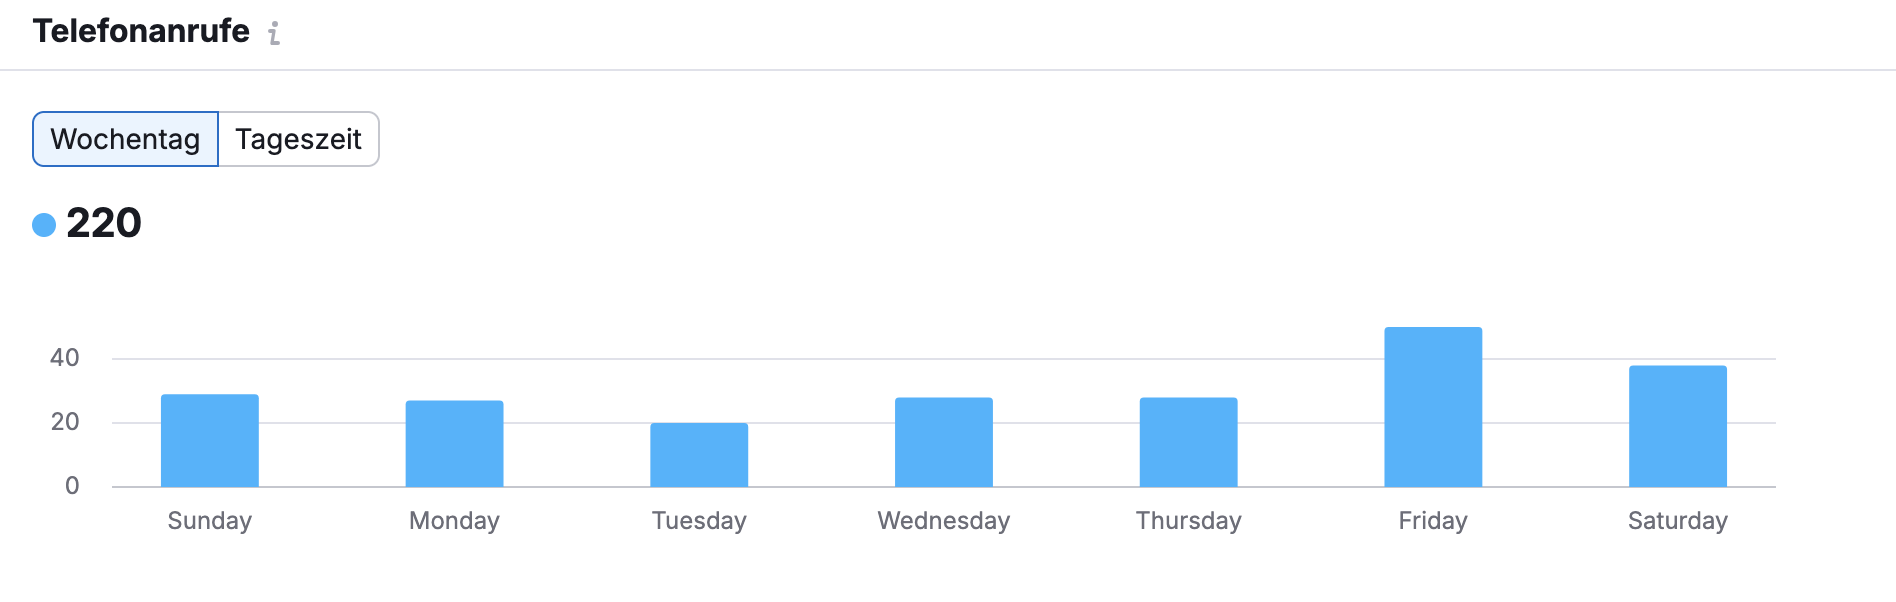Click the Thursday axis label

point(1188,521)
